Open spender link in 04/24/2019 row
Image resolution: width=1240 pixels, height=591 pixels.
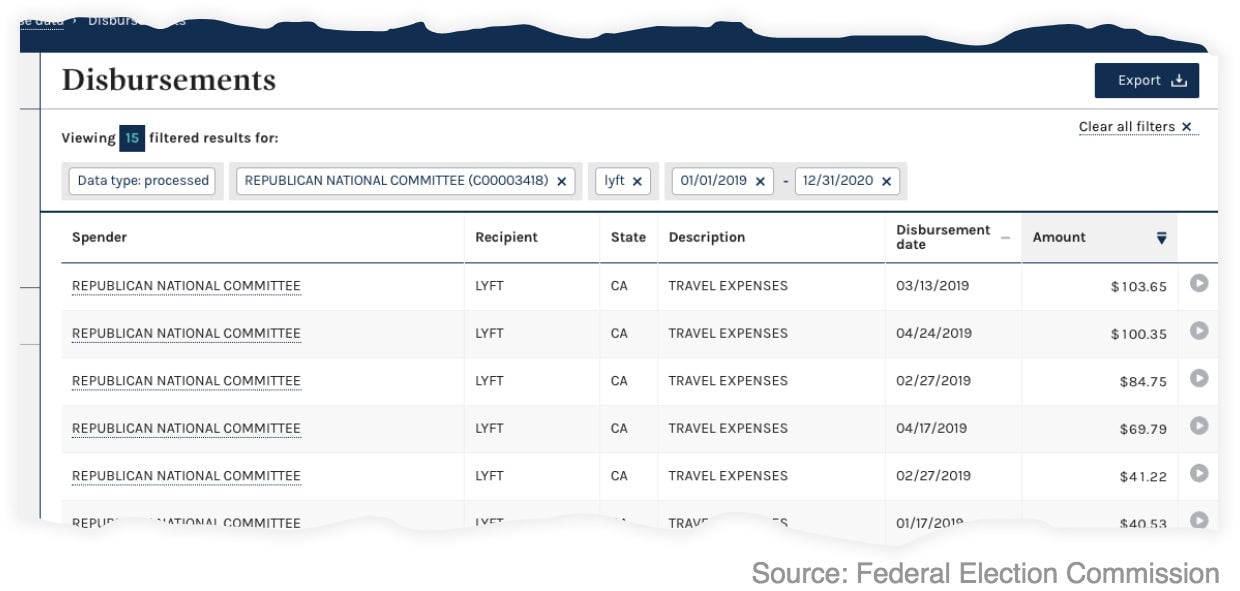coord(186,333)
